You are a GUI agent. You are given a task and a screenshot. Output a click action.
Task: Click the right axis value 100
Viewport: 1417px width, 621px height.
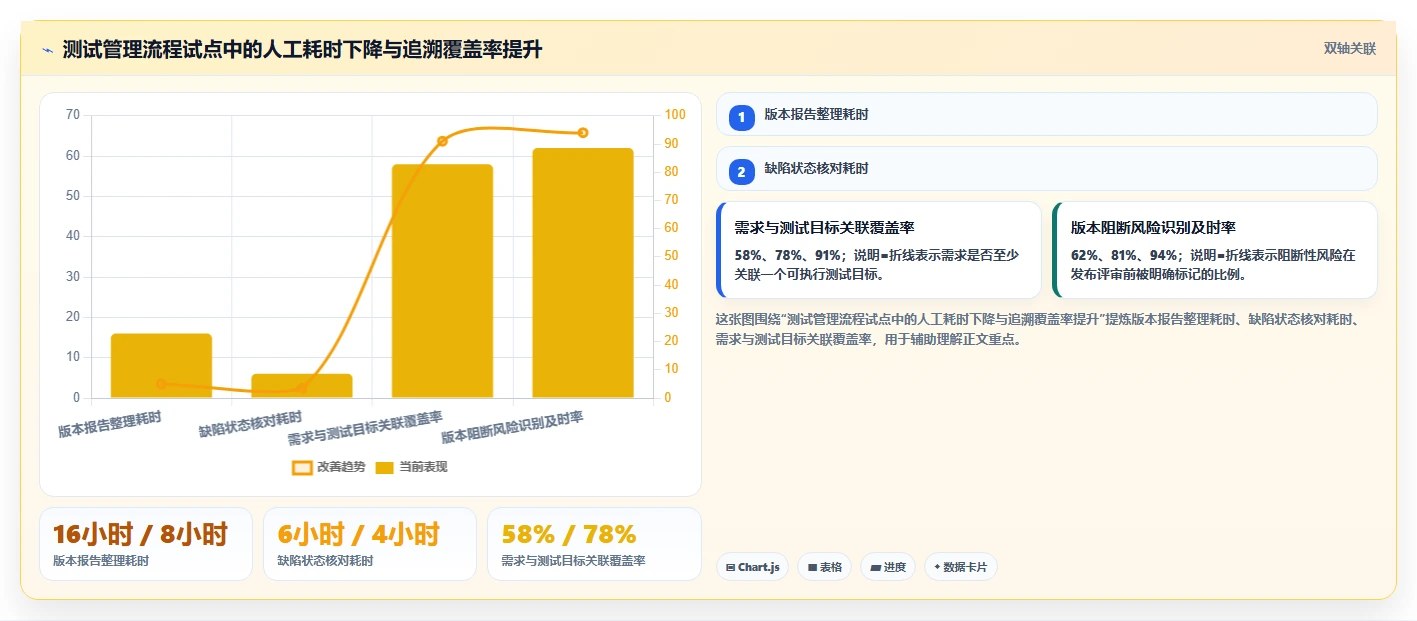tap(675, 115)
